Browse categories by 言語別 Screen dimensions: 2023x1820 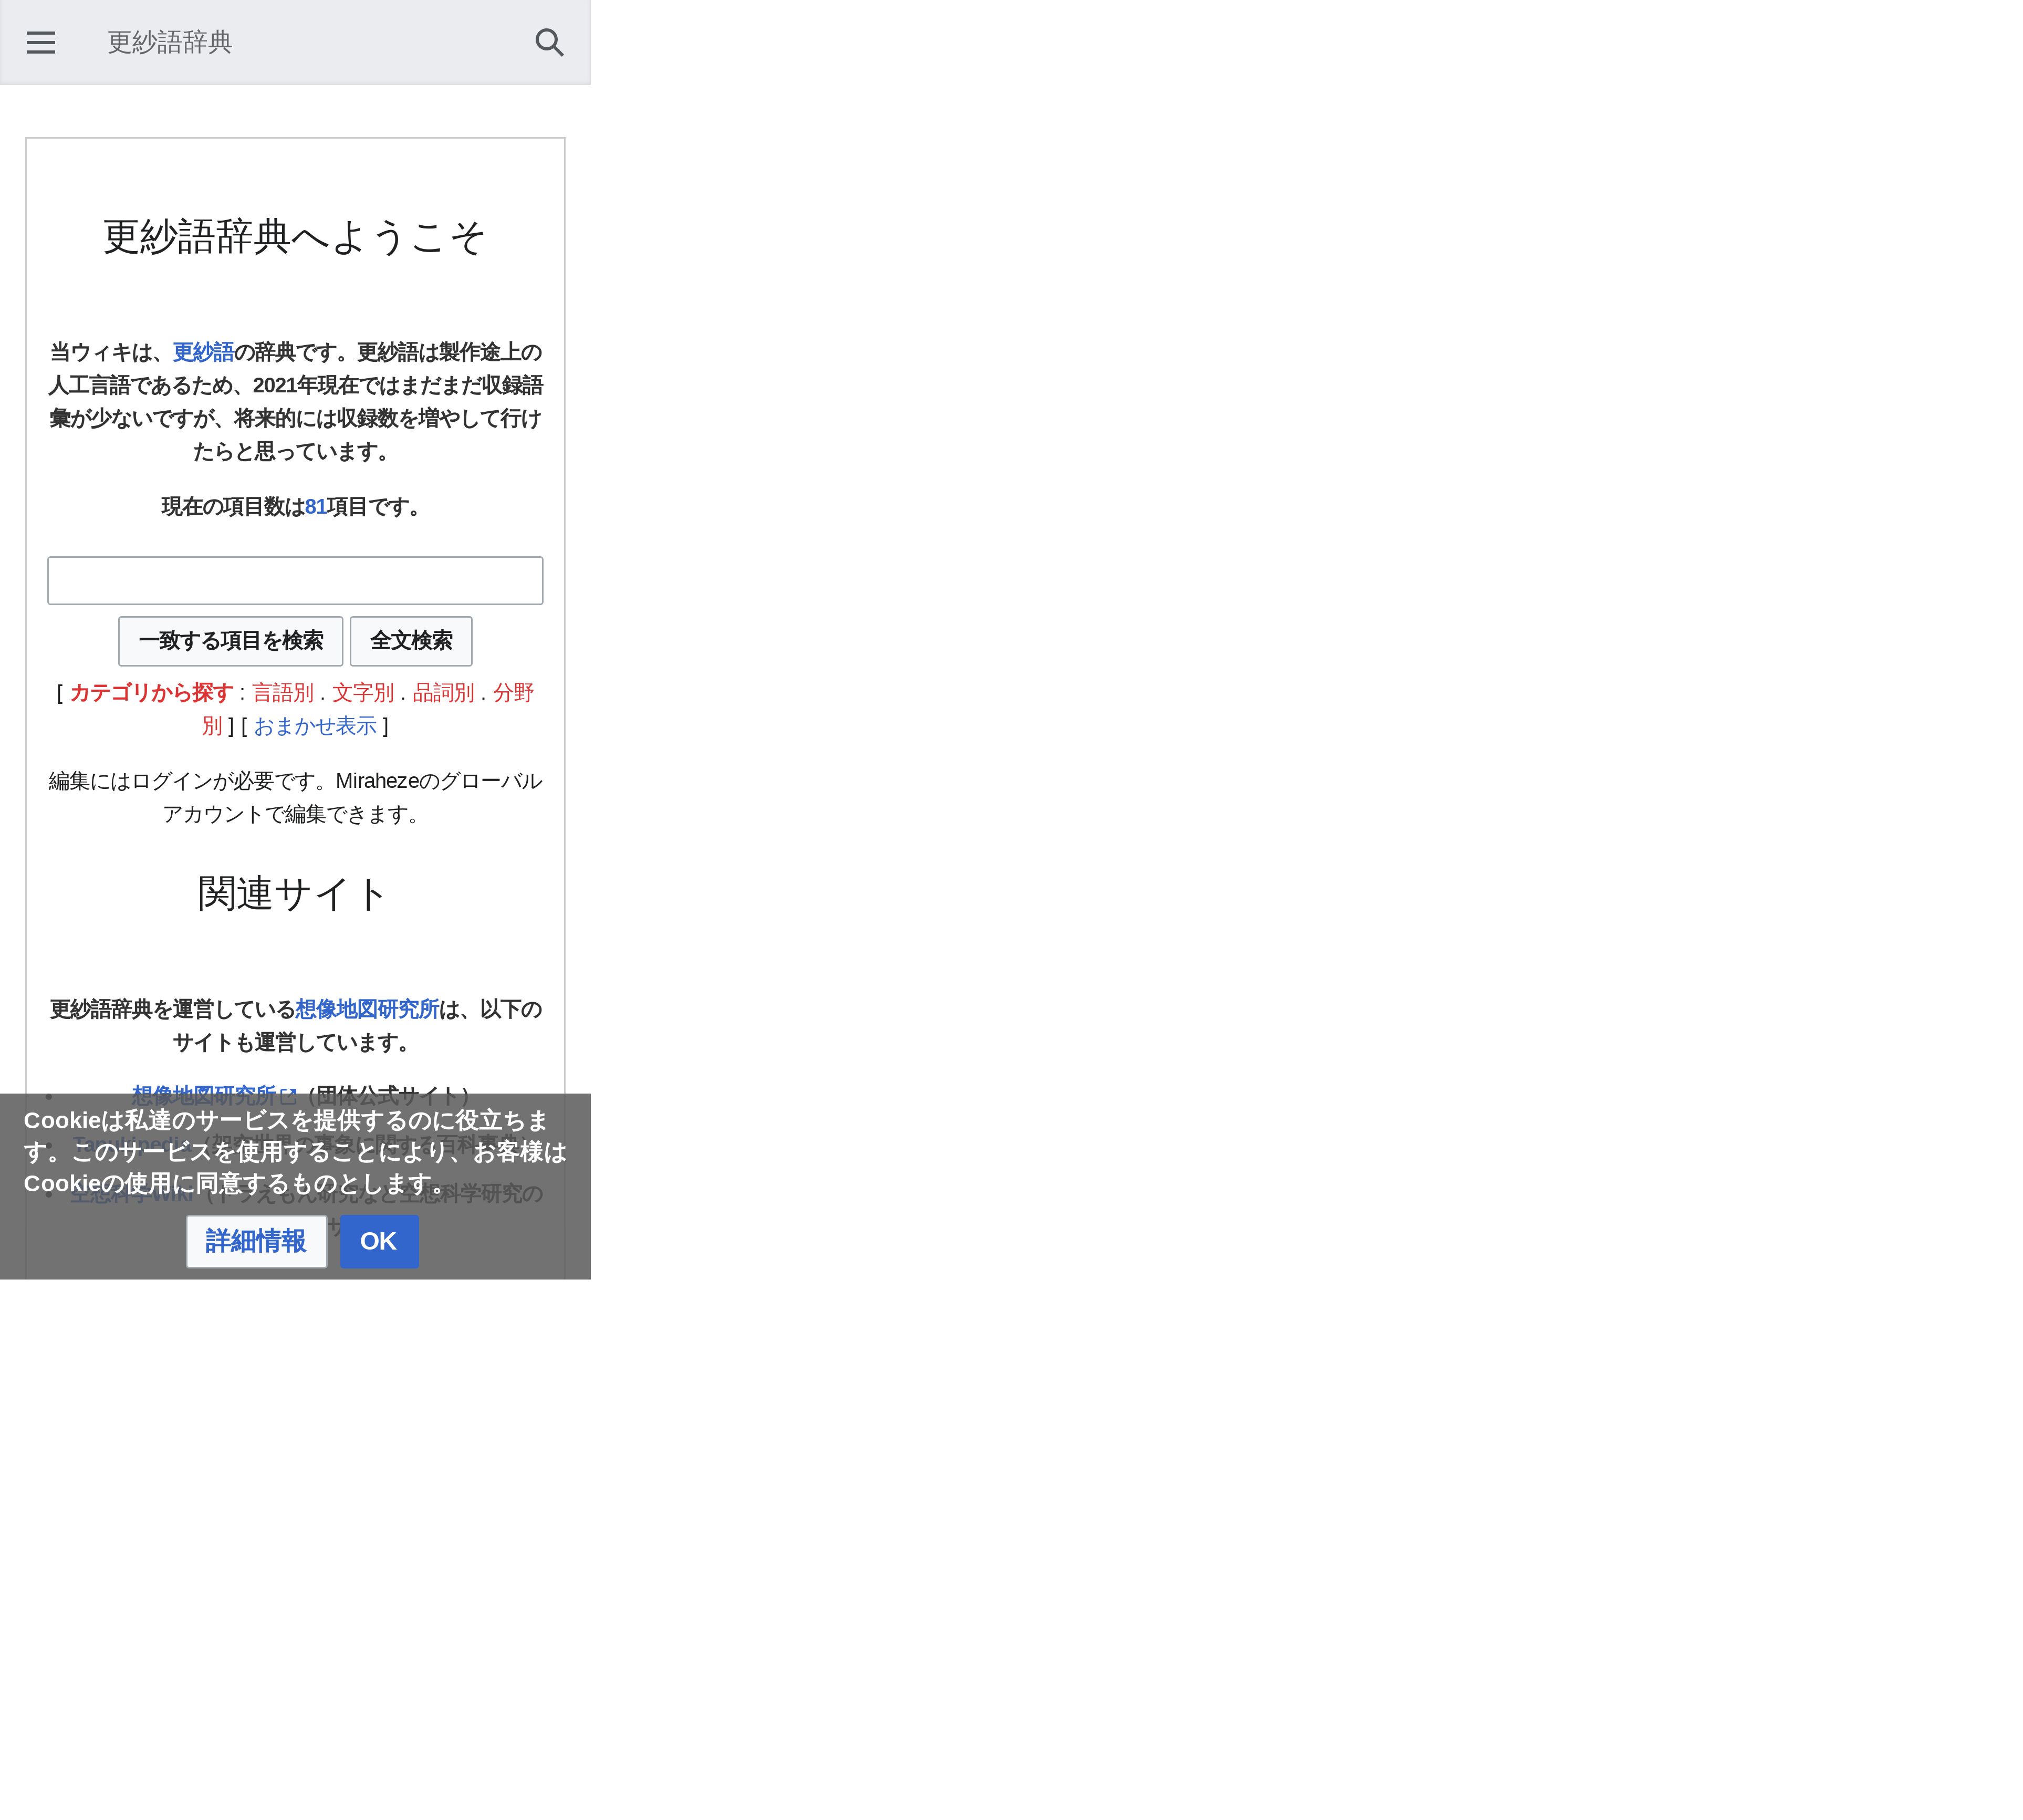pyautogui.click(x=283, y=693)
